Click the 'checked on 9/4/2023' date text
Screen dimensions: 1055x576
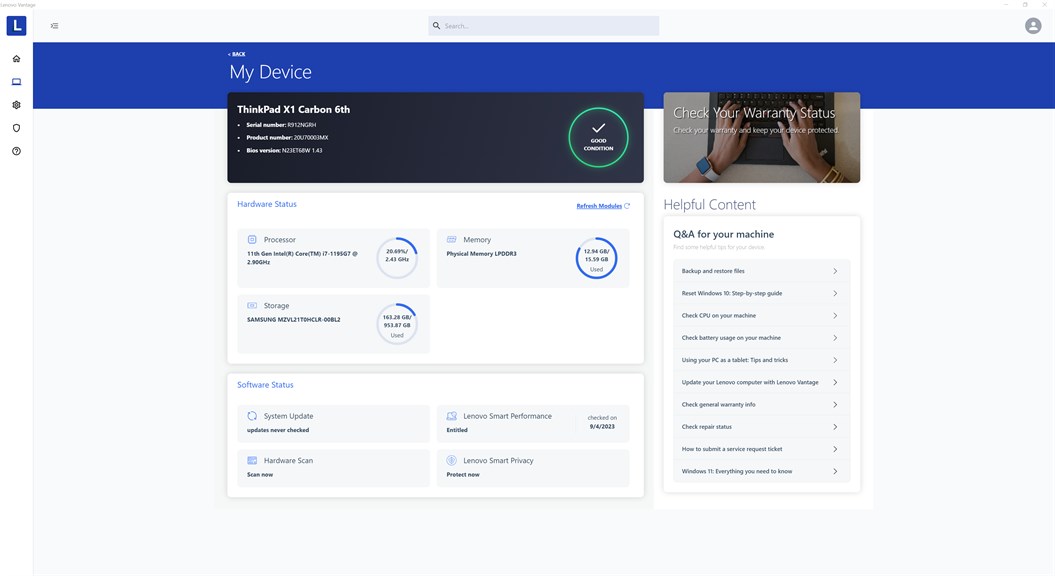coord(602,422)
